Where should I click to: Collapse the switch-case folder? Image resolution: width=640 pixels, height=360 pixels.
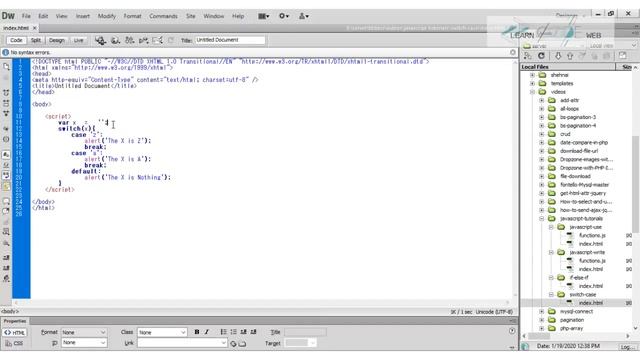(x=551, y=294)
